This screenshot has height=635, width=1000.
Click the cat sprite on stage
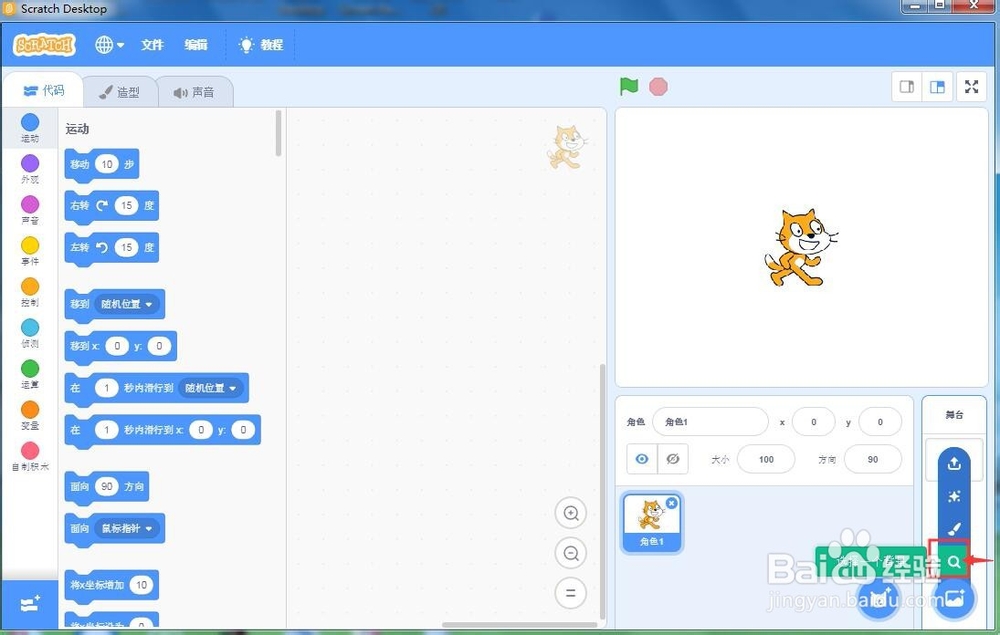(800, 247)
